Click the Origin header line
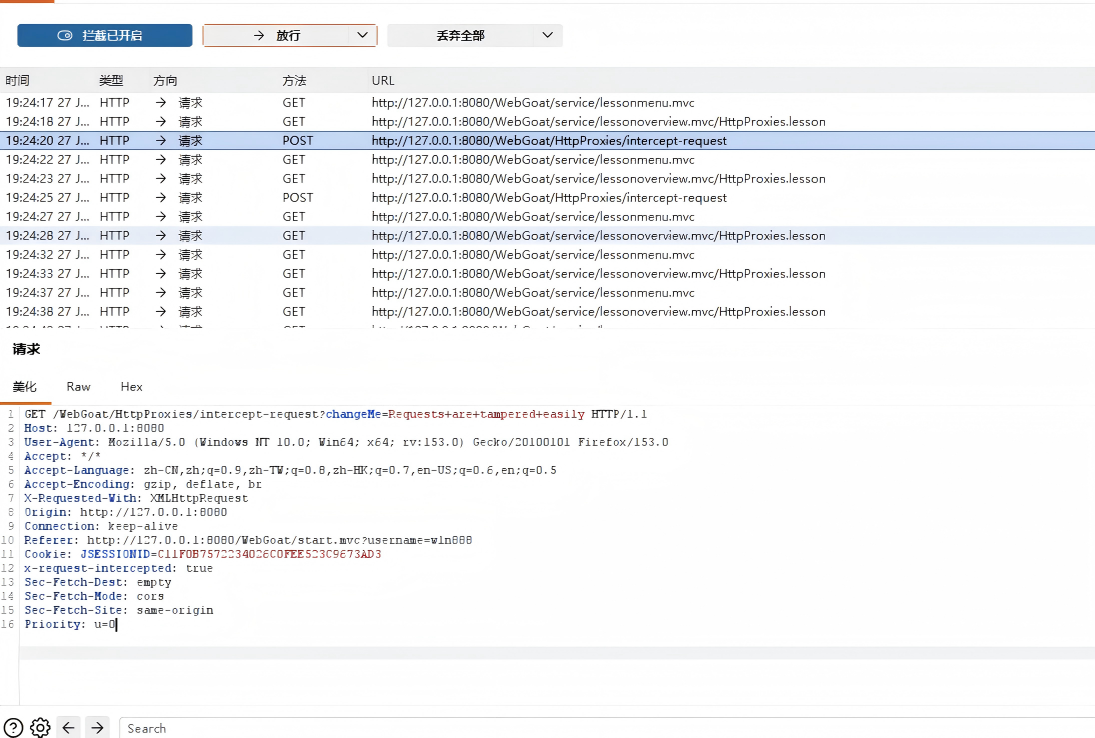The height and width of the screenshot is (738, 1095). pyautogui.click(x=126, y=512)
